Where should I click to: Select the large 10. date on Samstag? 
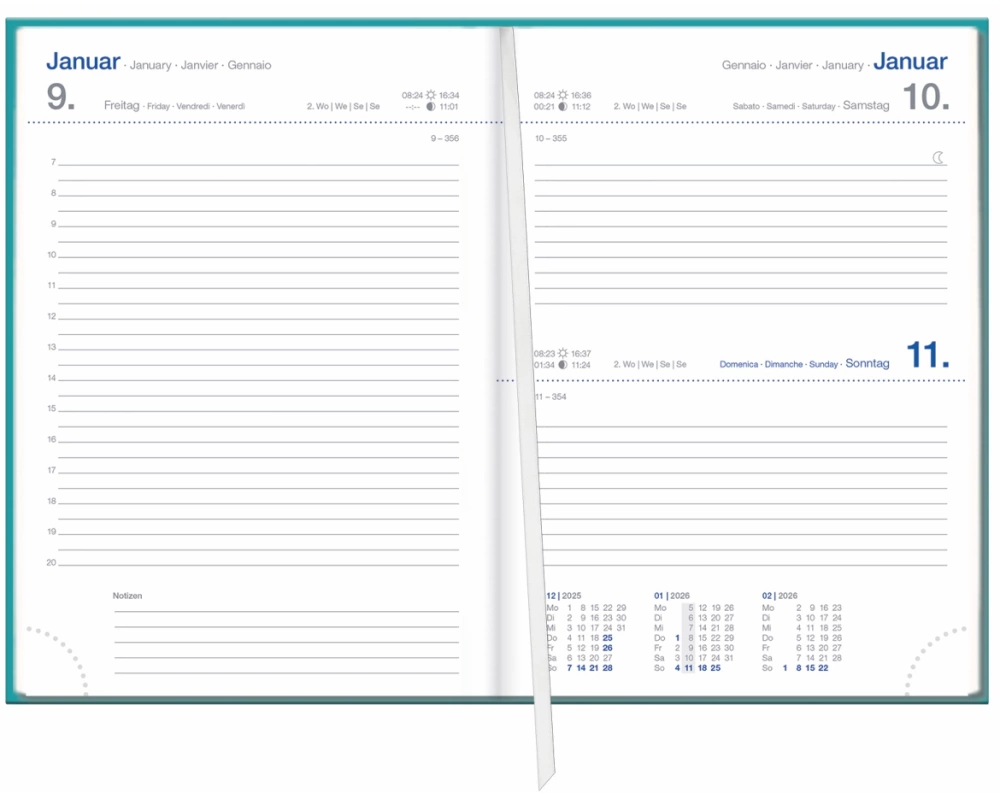coord(925,98)
